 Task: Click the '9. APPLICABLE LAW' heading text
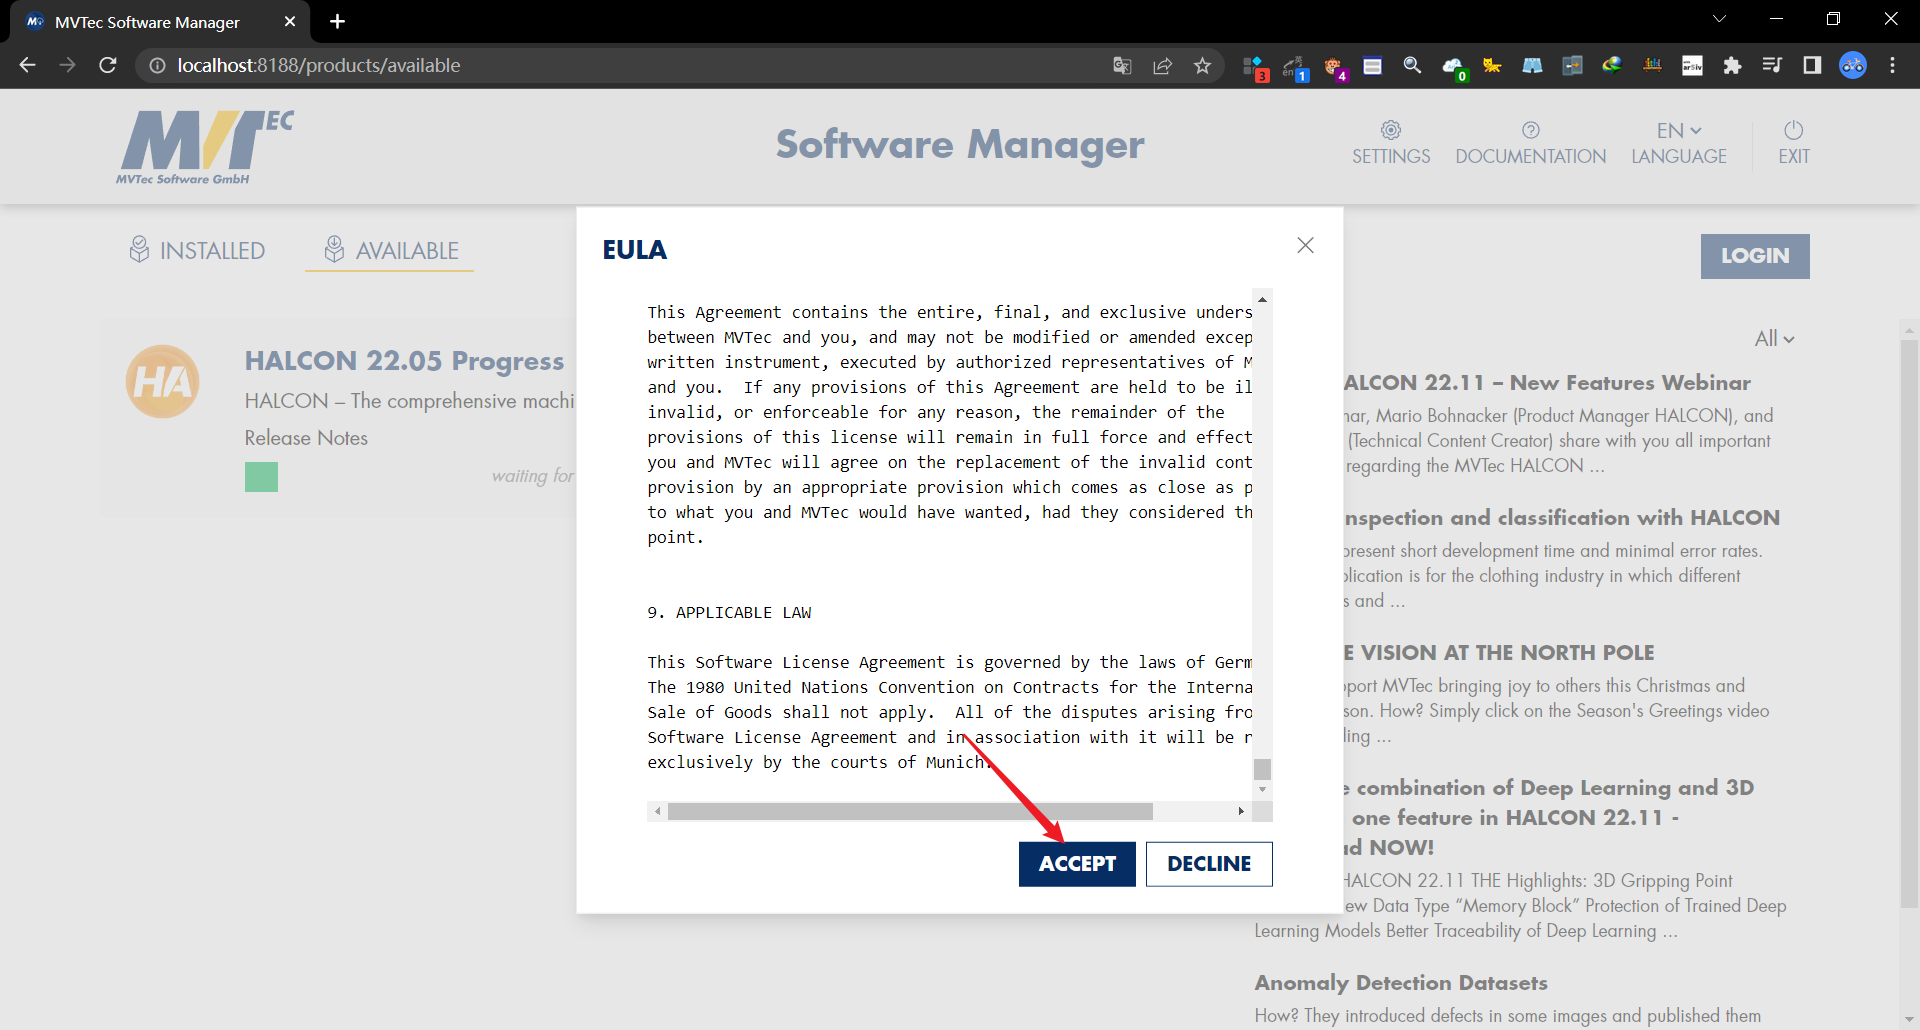tap(729, 612)
